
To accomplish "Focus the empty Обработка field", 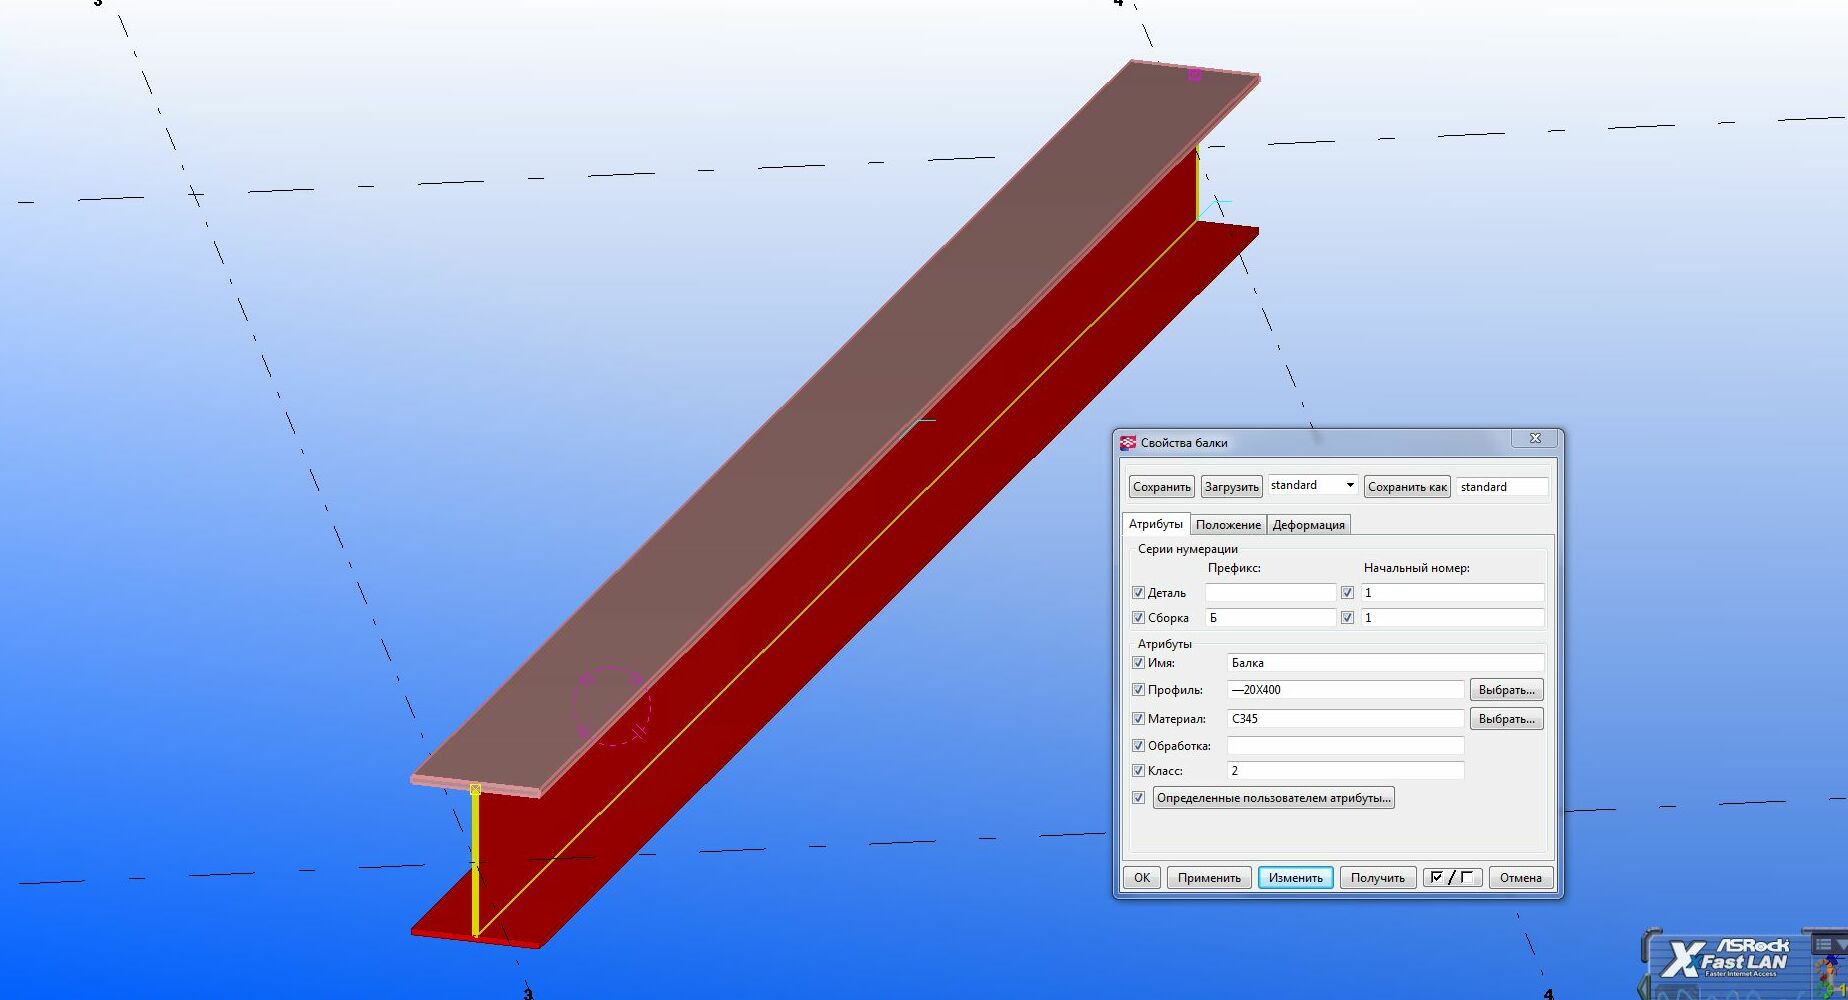I will (x=1345, y=746).
